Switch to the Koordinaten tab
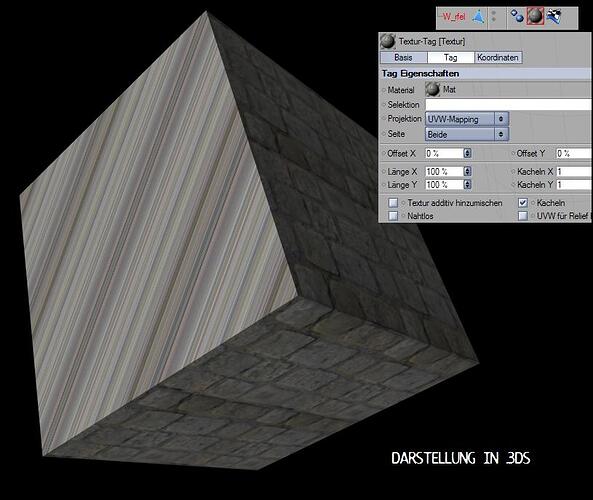 coord(498,57)
